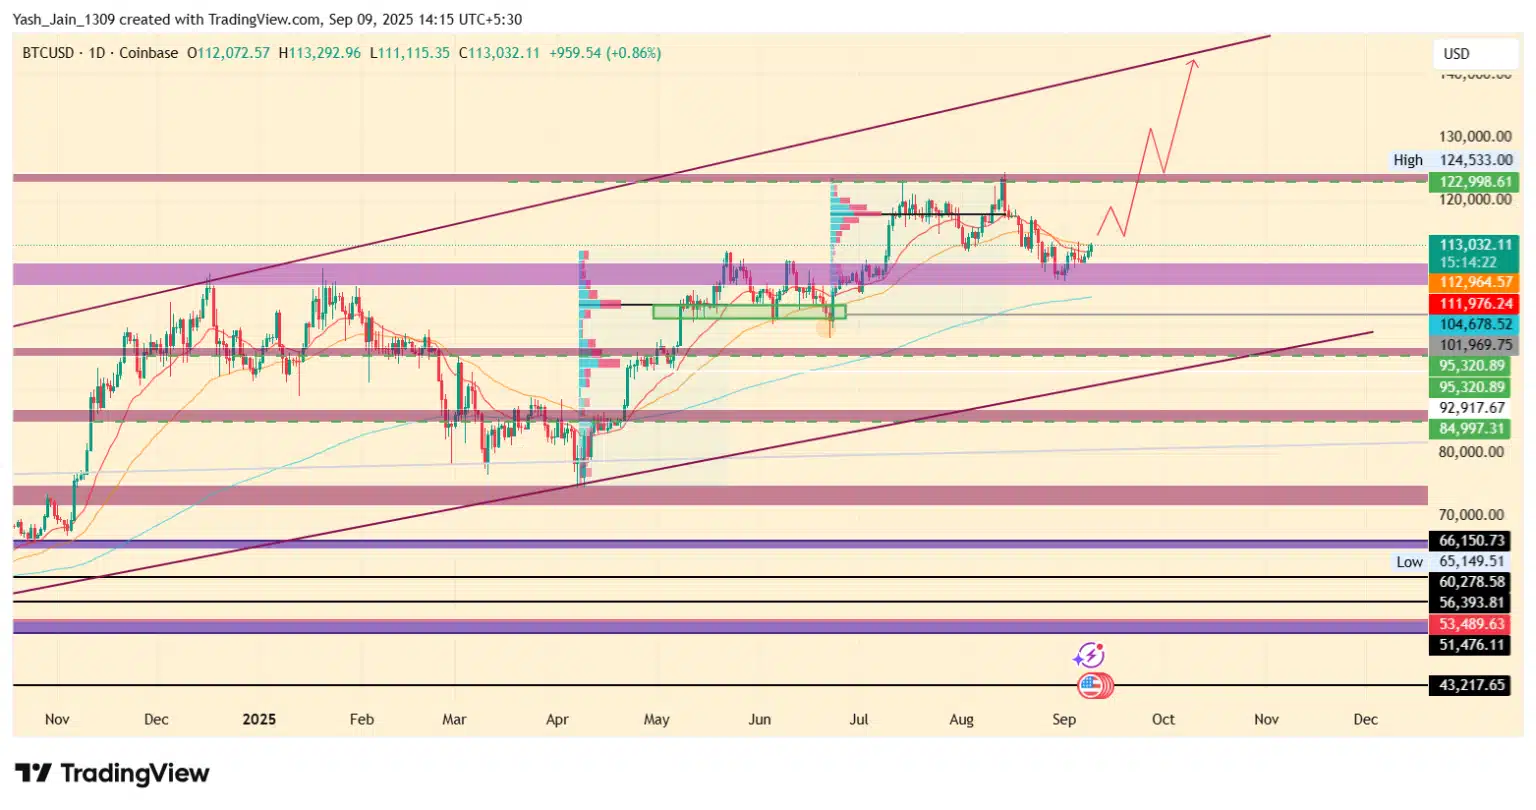Viewport: 1536px width, 810px height.
Task: Select the High 124,533.00 label
Action: point(1453,160)
